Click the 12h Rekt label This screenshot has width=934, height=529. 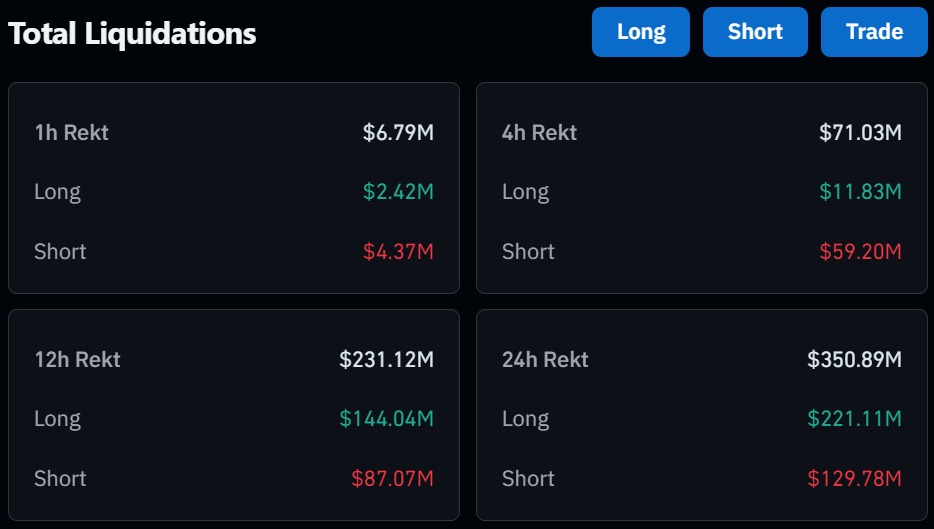coord(77,359)
